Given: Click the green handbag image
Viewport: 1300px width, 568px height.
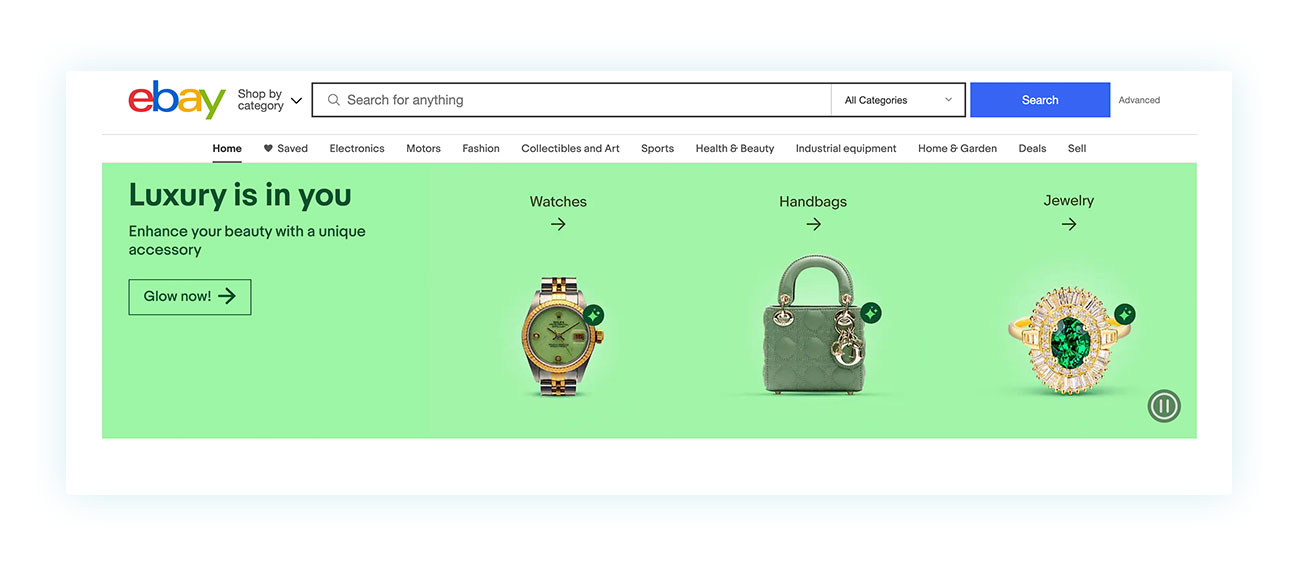Looking at the screenshot, I should tap(814, 324).
